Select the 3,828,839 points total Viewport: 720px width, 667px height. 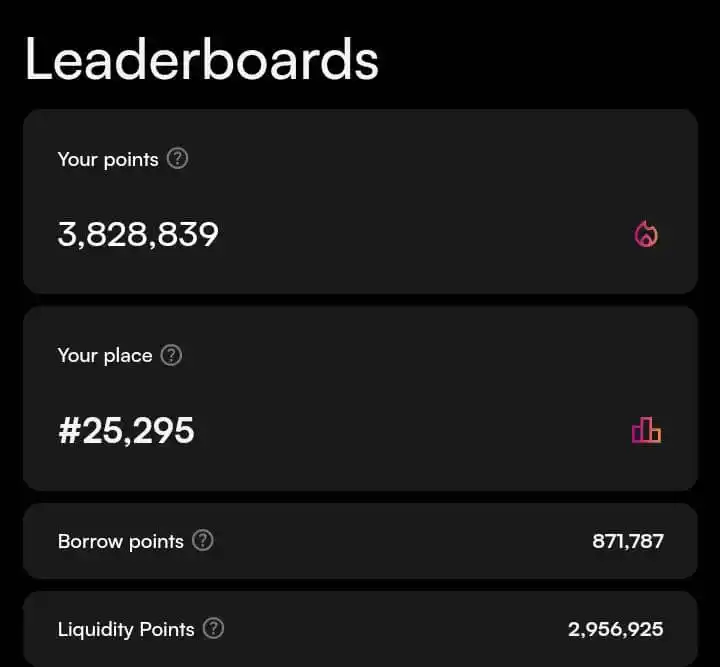(138, 235)
